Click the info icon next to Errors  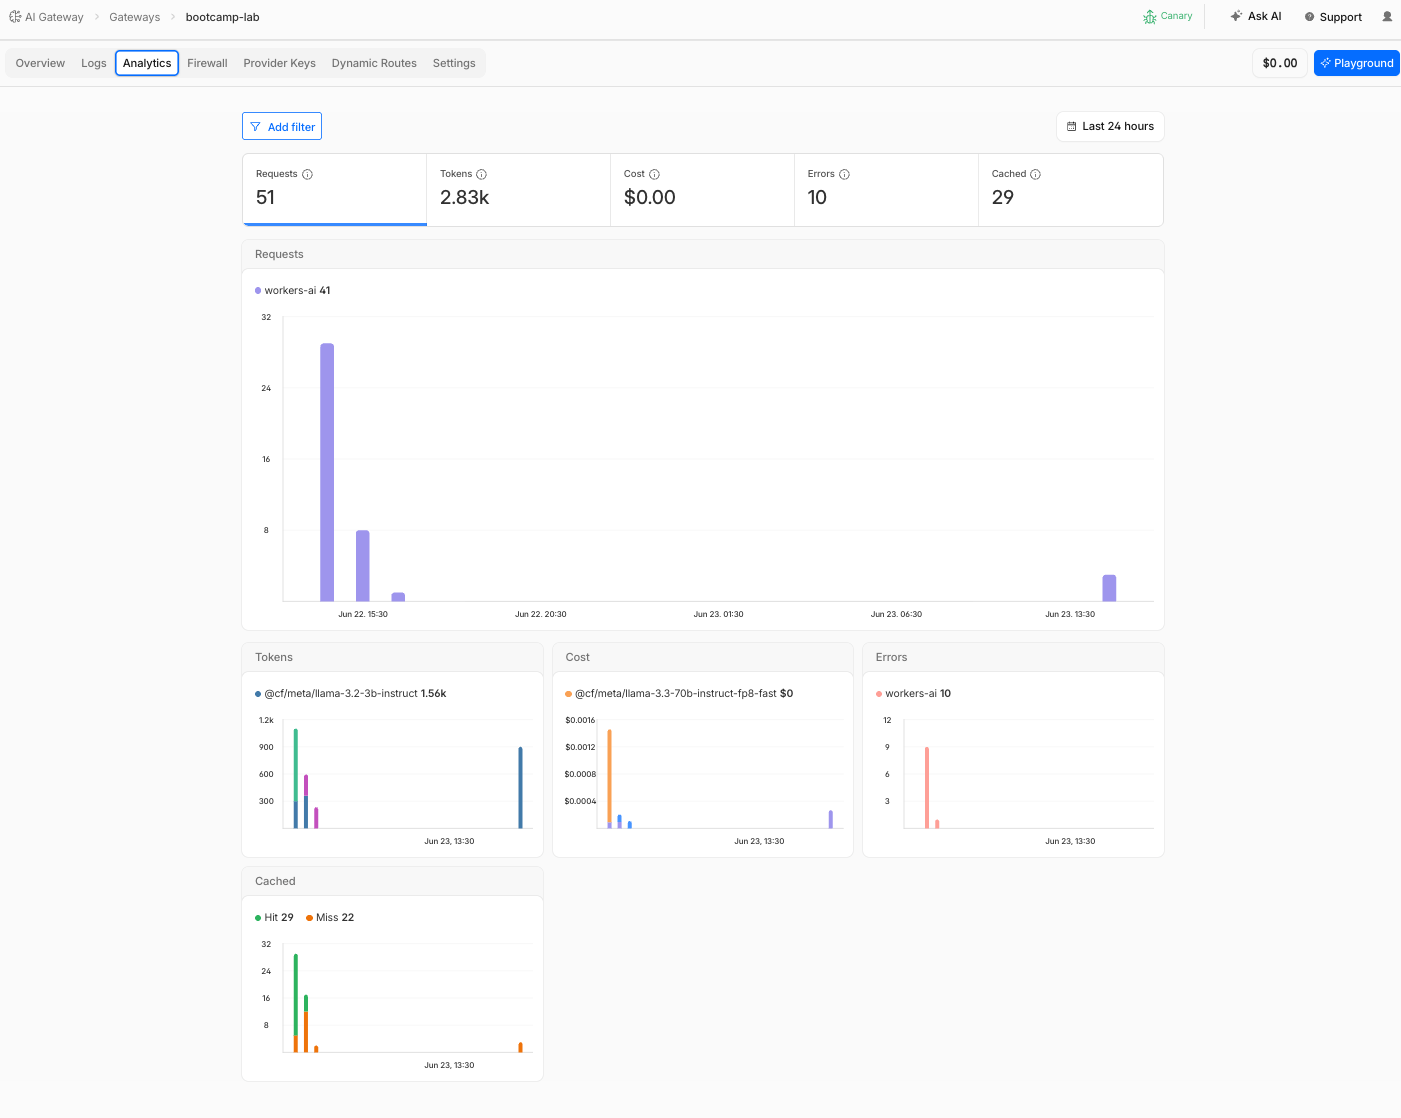tap(845, 174)
